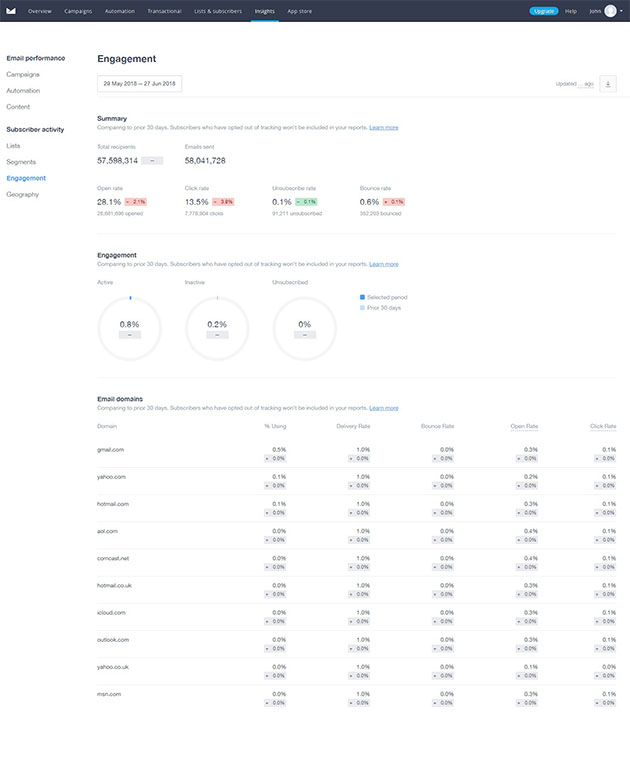This screenshot has width=630, height=760.
Task: Open Campaigns in the sidebar
Action: pos(23,74)
